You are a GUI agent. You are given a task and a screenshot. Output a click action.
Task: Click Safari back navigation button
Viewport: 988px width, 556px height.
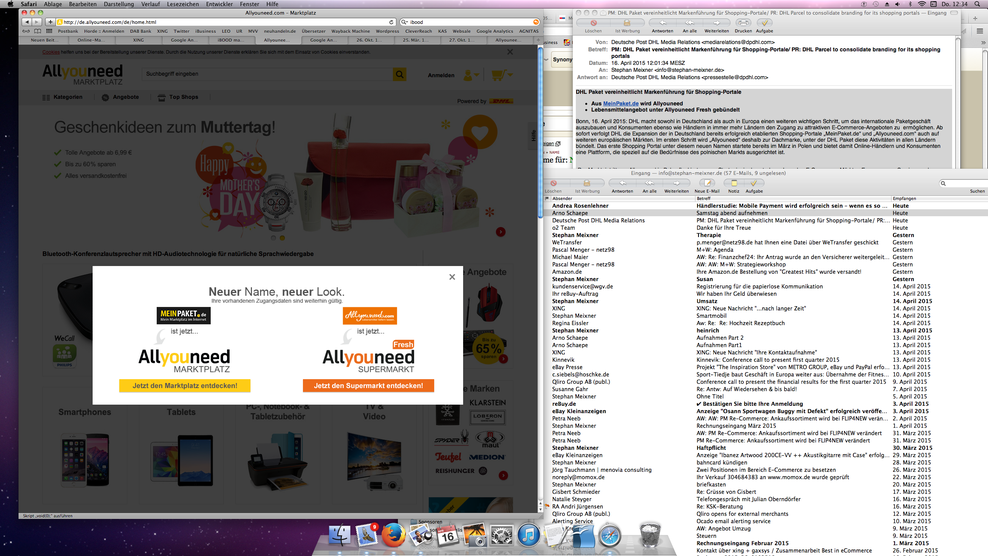(x=26, y=22)
